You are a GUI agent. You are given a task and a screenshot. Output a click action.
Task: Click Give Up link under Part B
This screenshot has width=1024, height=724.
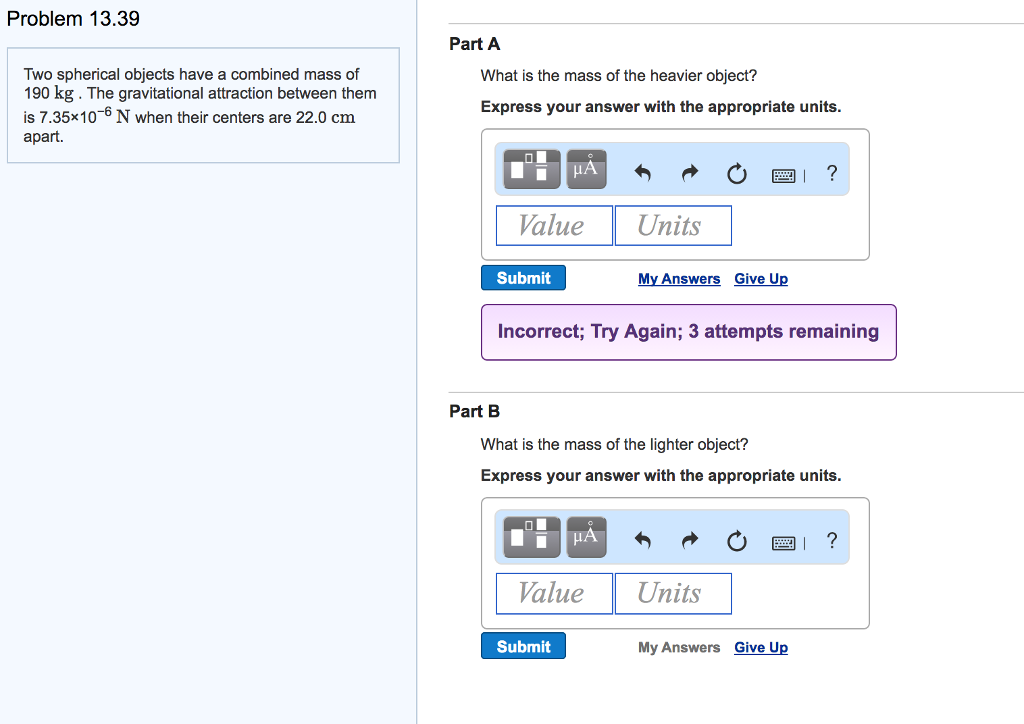tap(761, 647)
